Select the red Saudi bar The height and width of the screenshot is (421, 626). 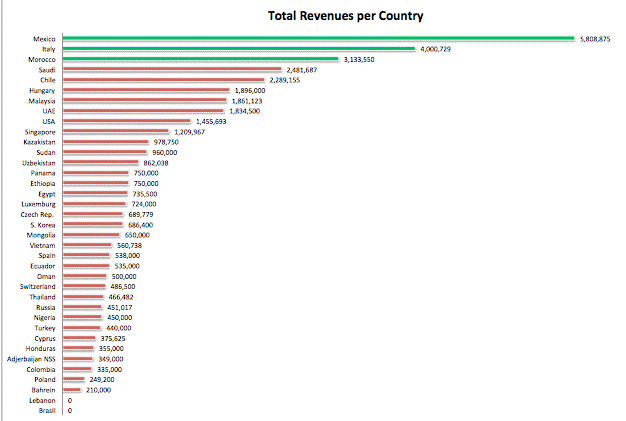pyautogui.click(x=172, y=69)
